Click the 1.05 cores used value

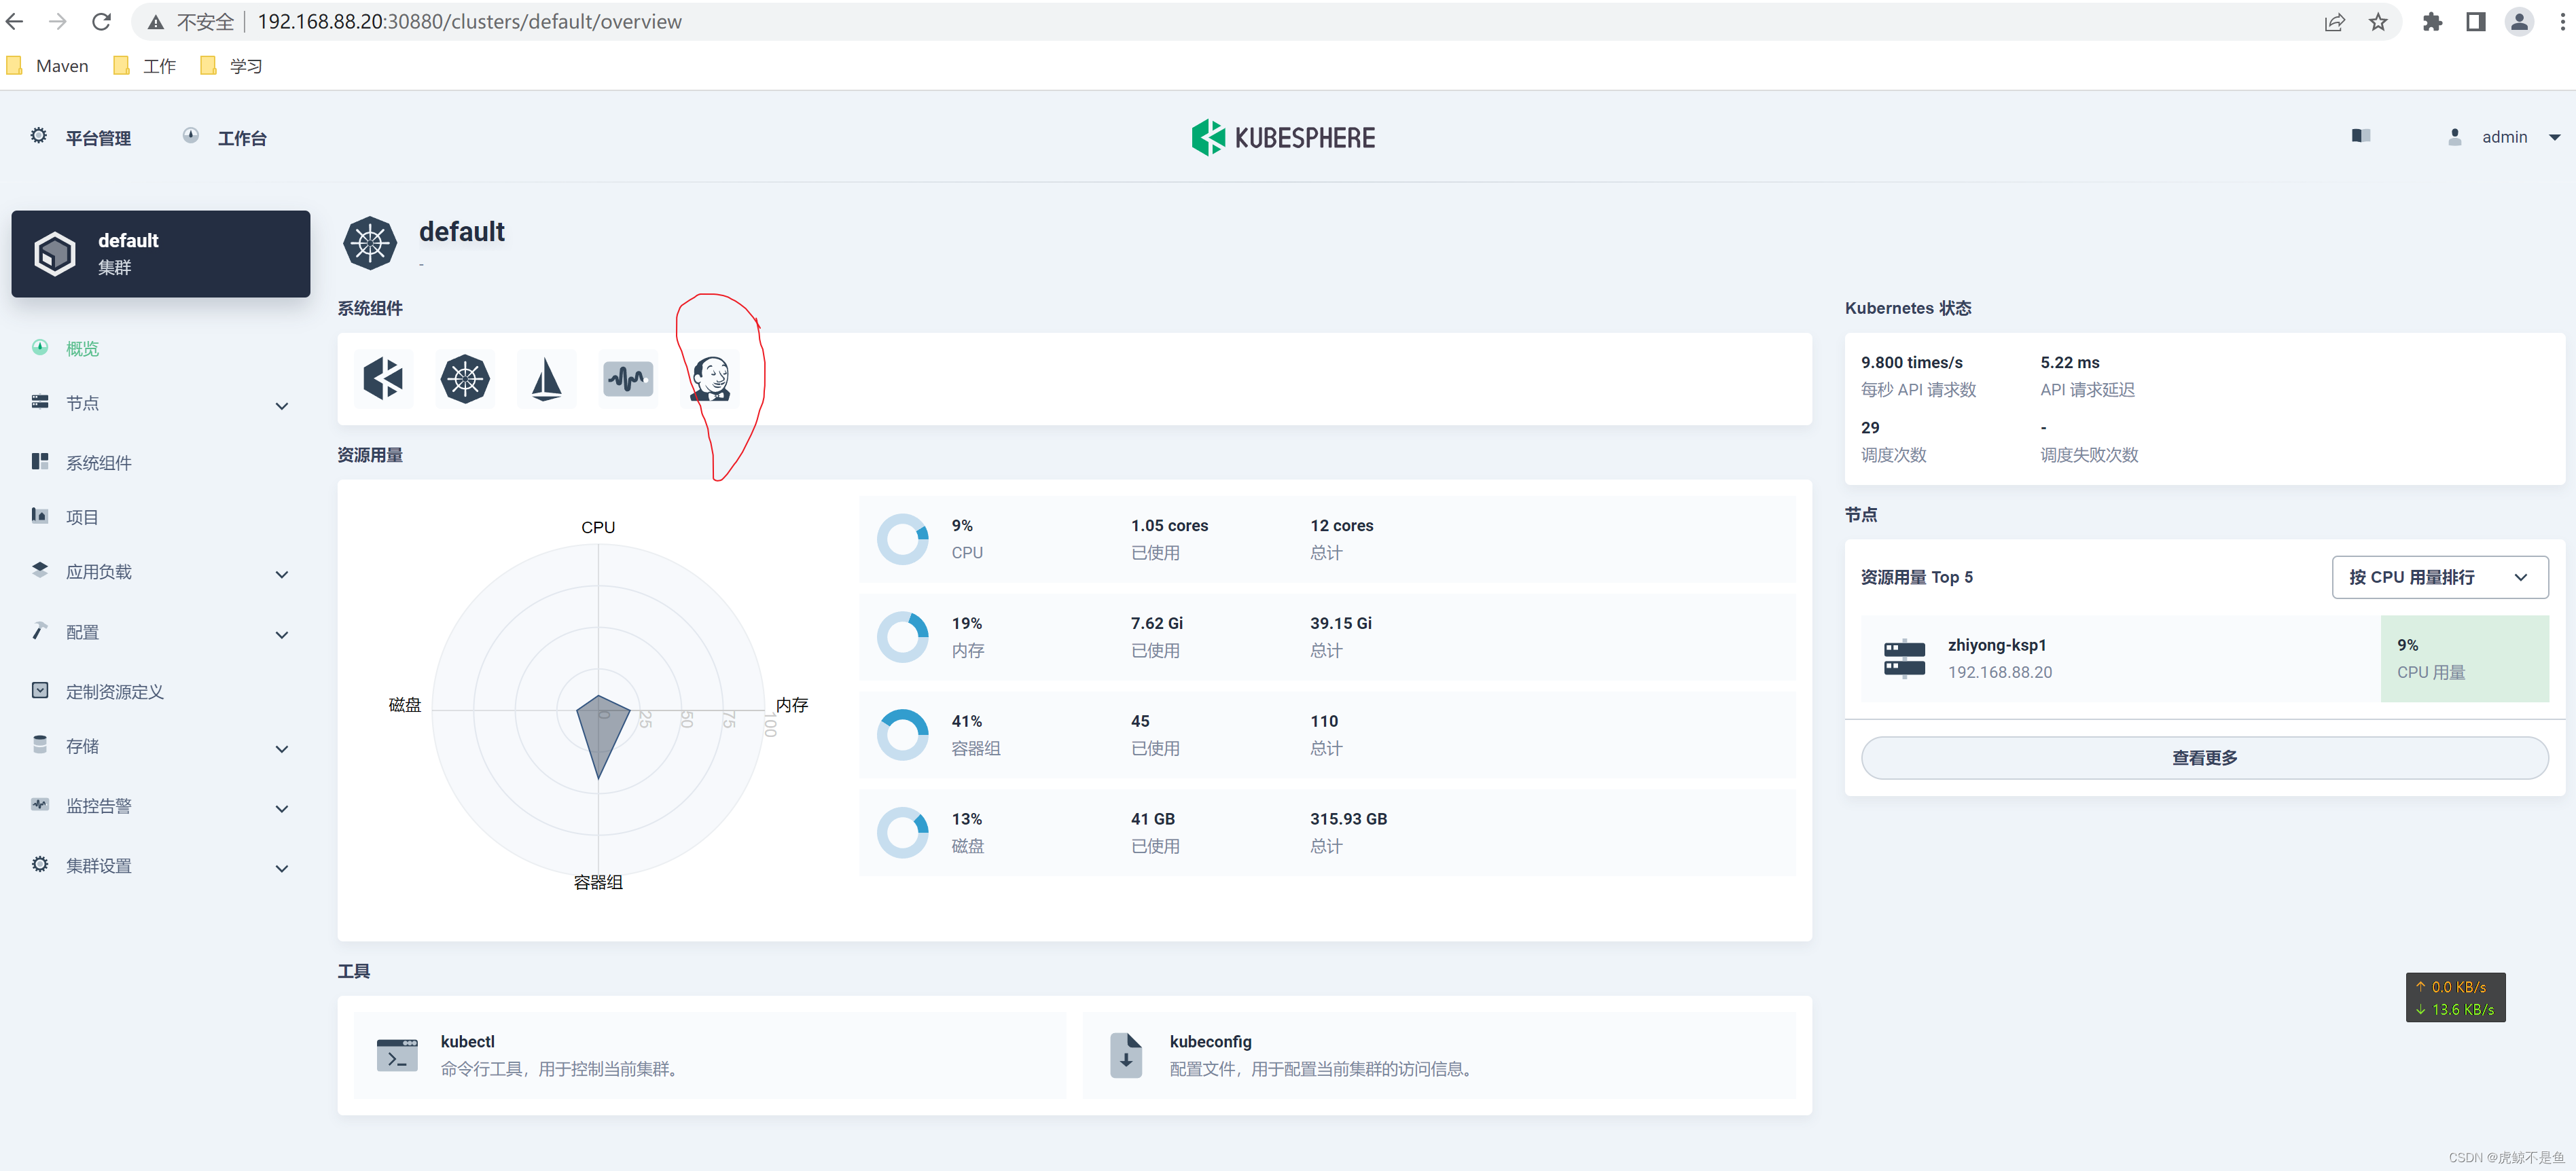click(1169, 526)
